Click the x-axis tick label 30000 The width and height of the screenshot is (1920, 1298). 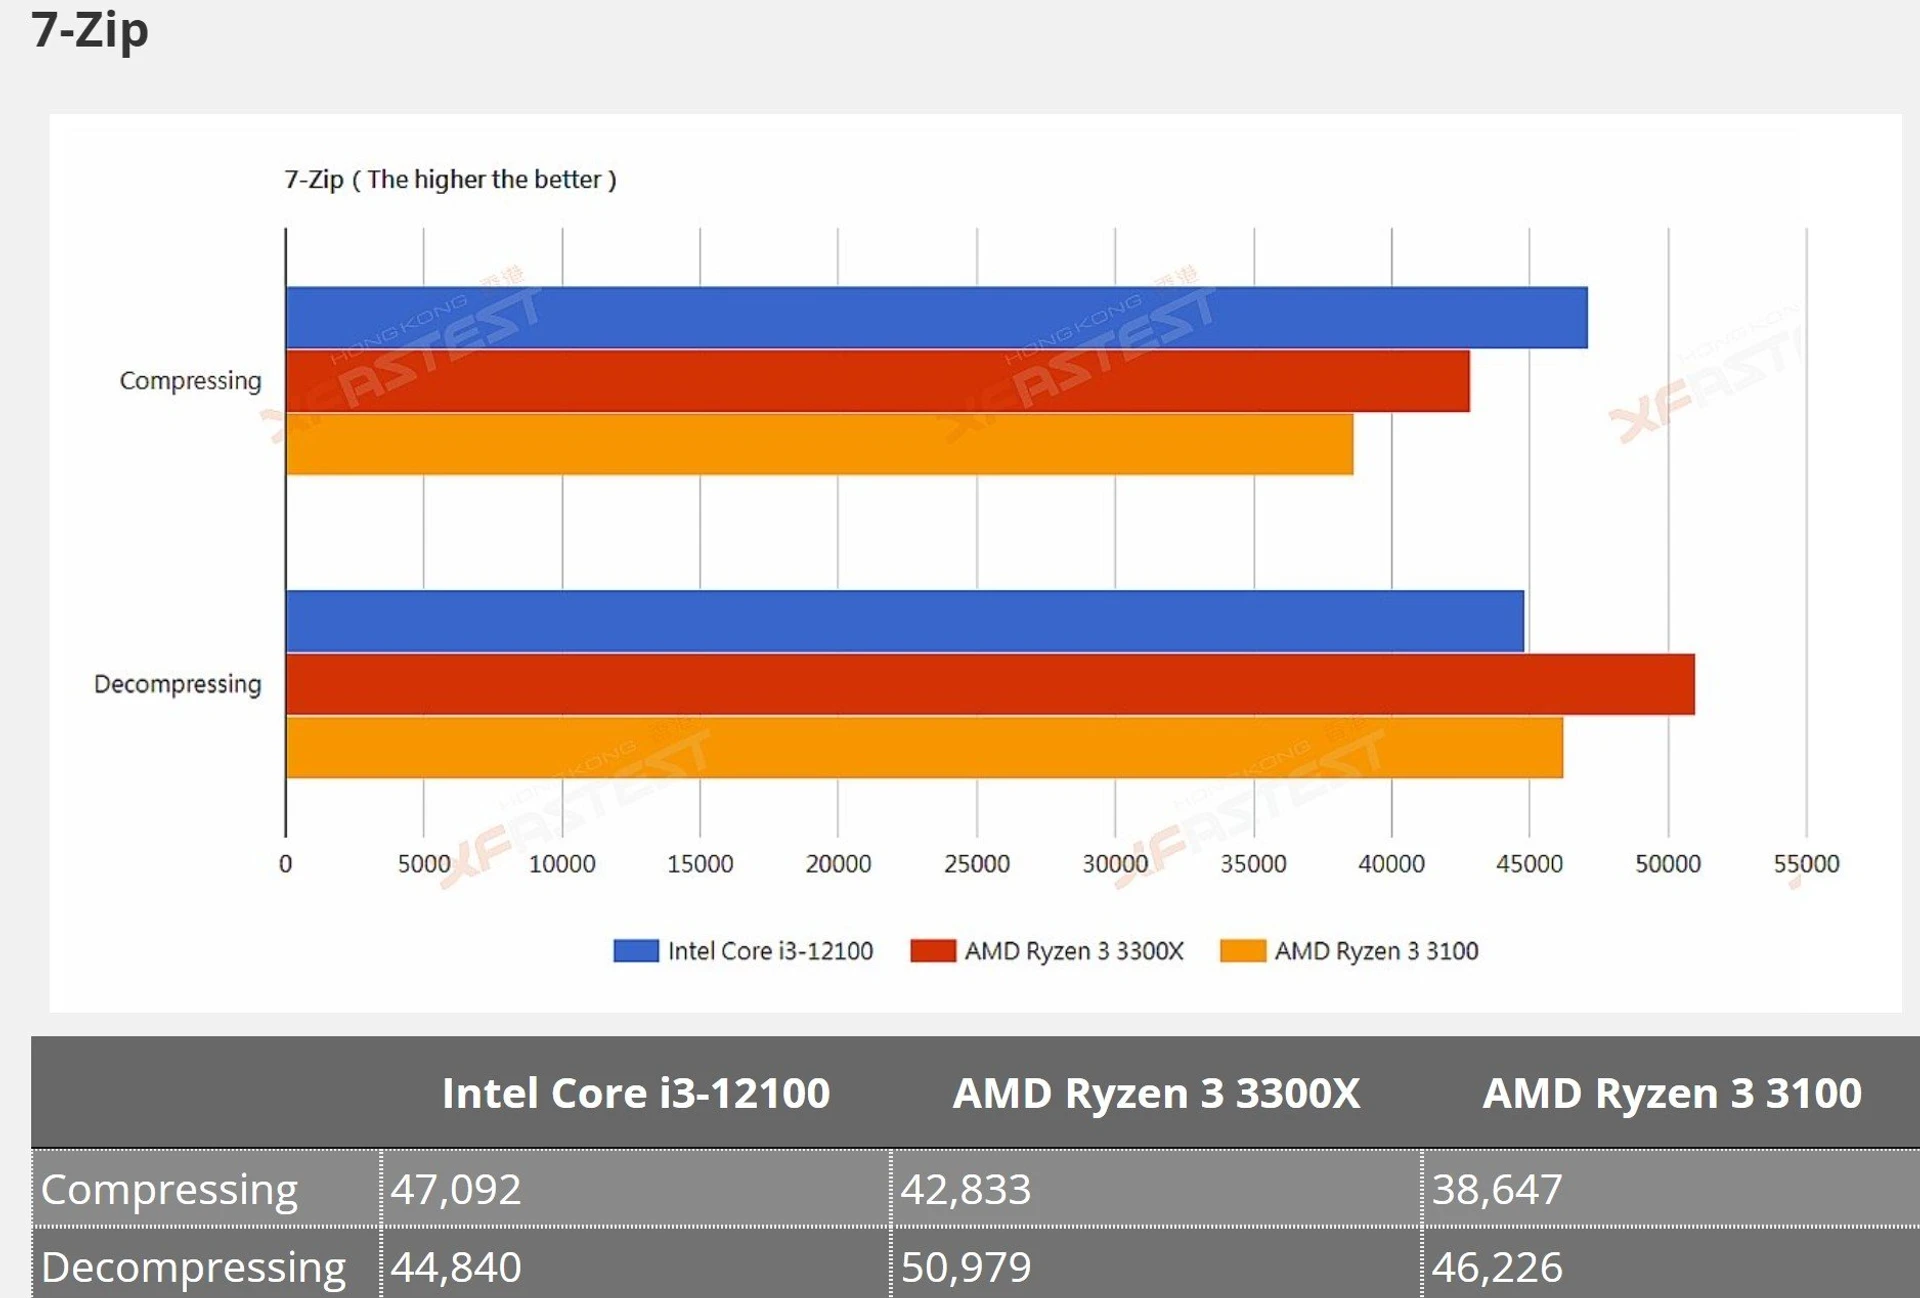1115,864
